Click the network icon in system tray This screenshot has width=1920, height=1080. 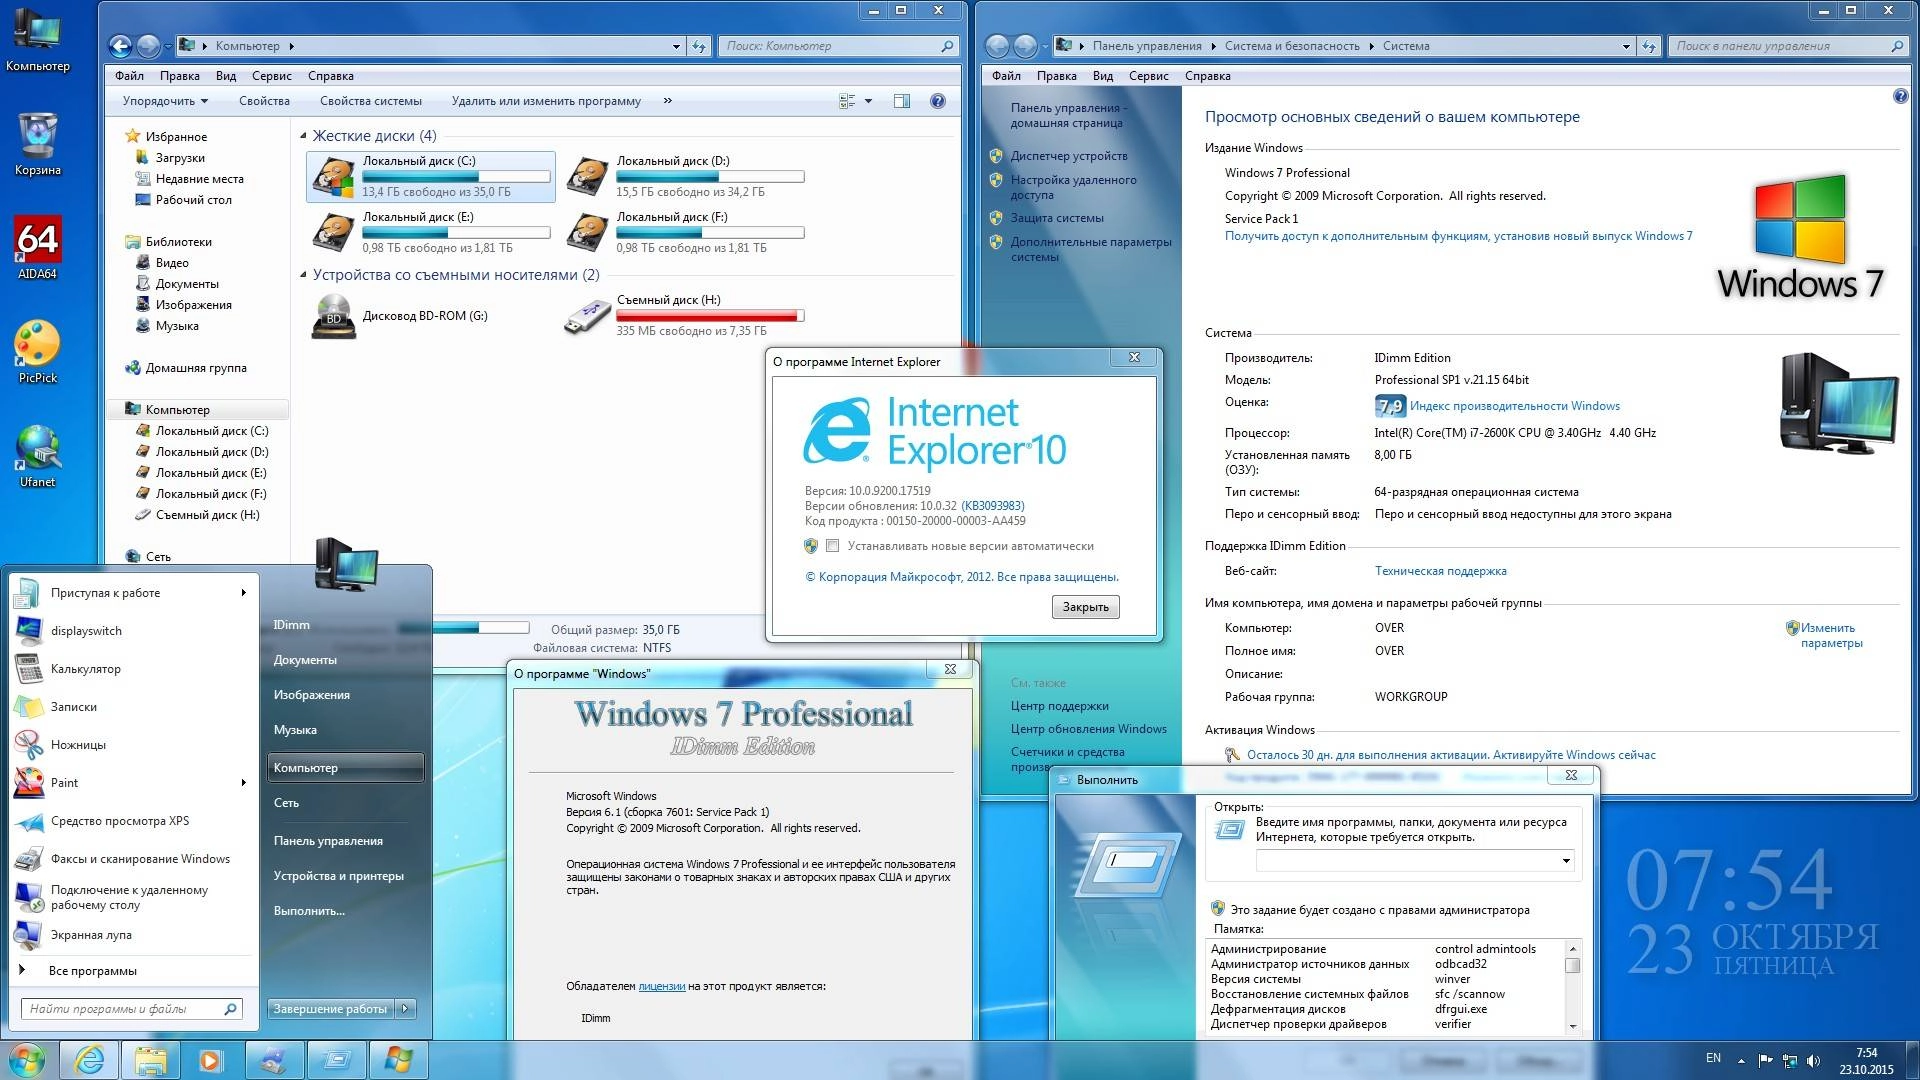(x=1789, y=1060)
